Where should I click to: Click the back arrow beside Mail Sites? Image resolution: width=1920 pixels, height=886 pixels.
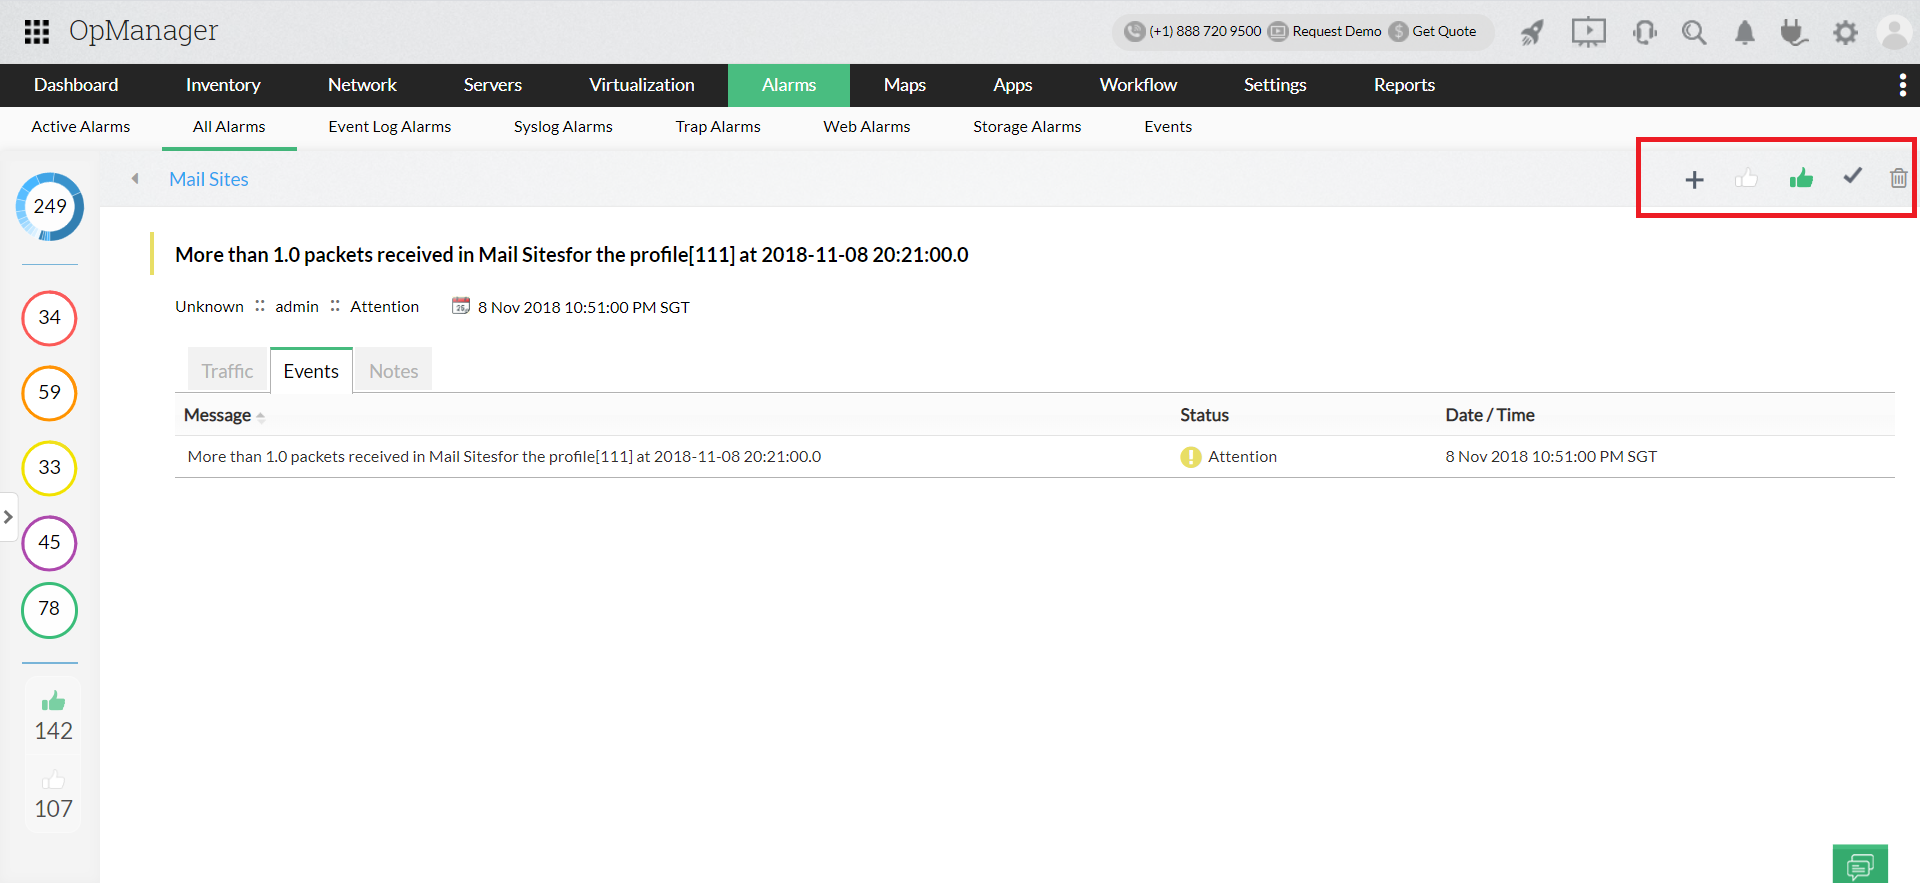[135, 179]
